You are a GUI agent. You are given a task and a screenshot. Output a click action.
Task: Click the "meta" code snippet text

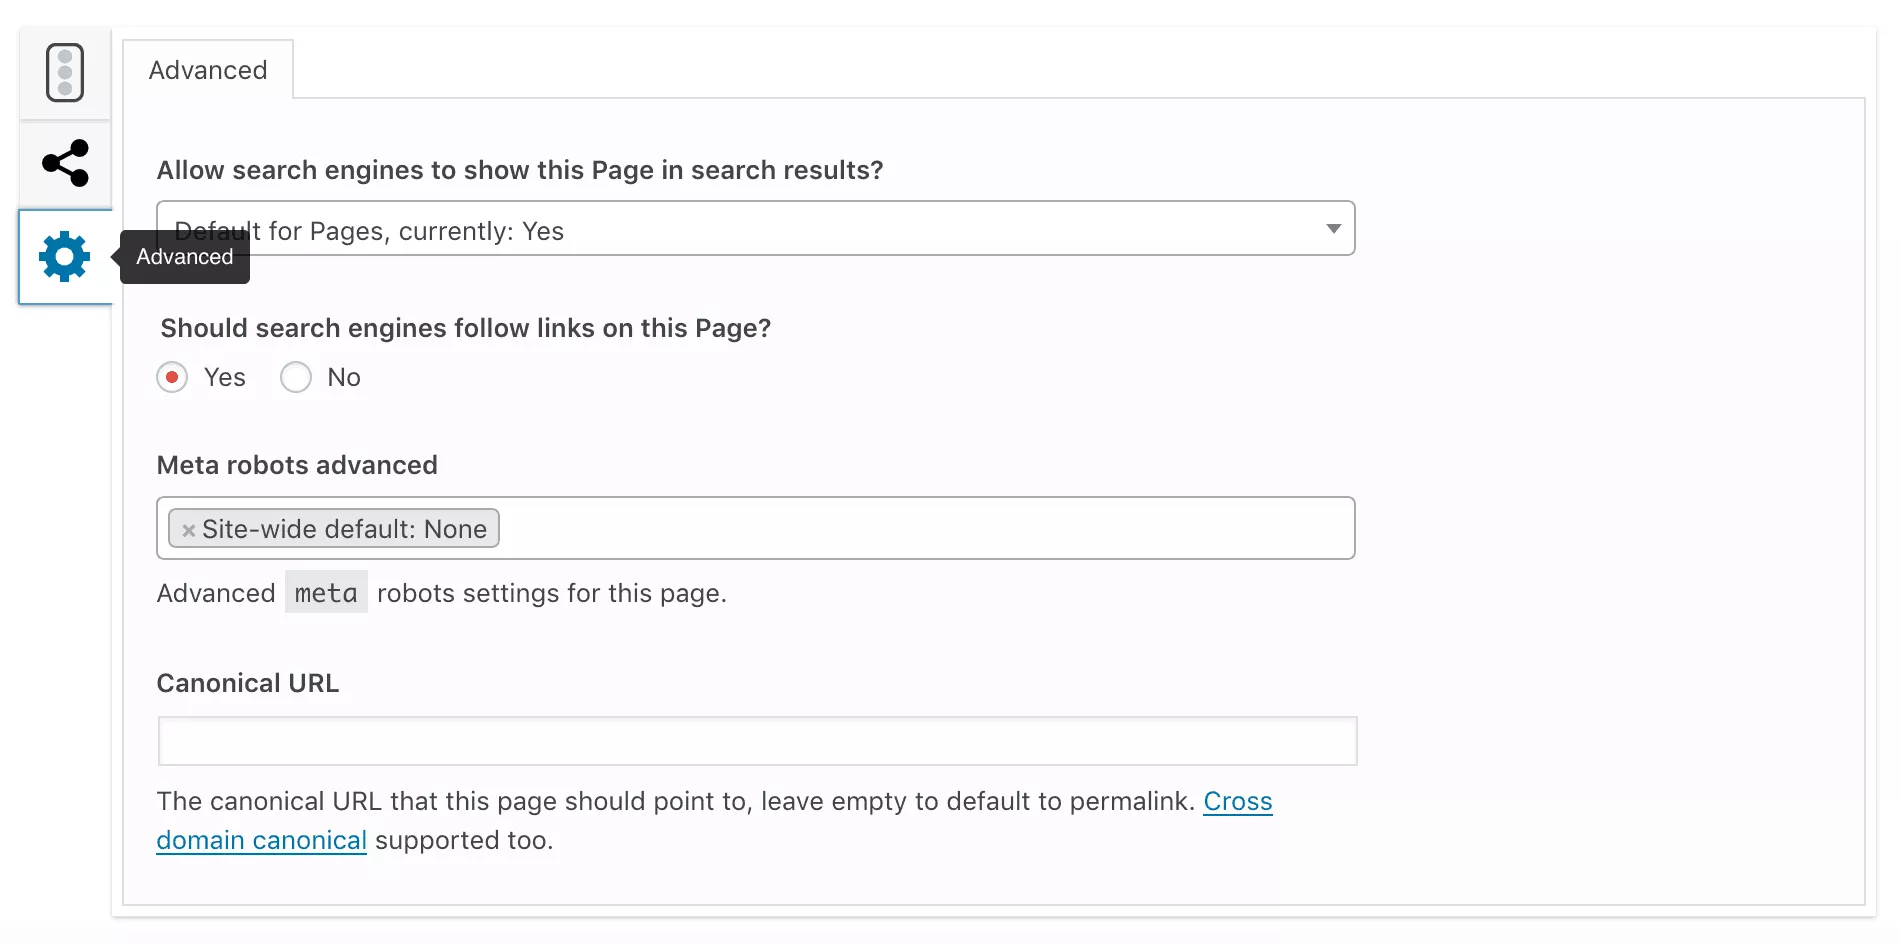click(x=326, y=593)
